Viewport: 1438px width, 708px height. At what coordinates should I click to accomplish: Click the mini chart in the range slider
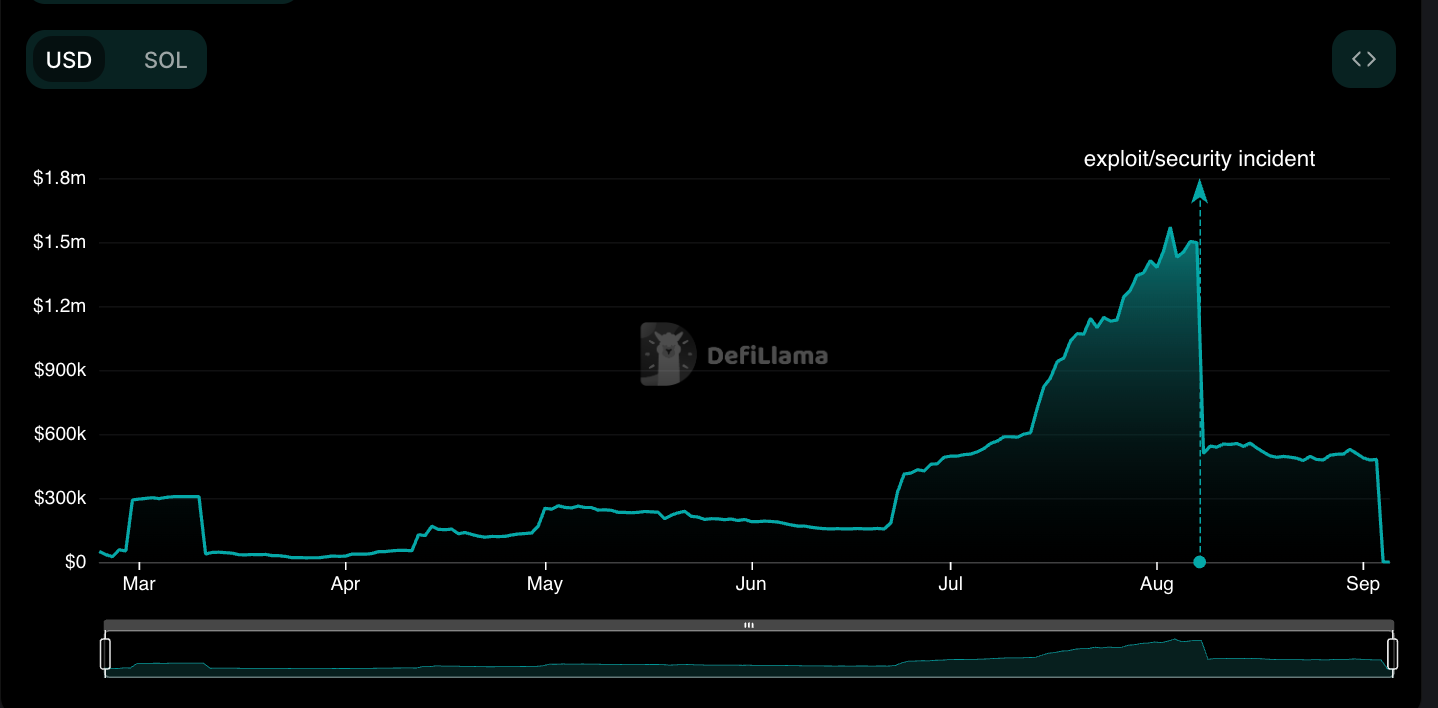[750, 660]
